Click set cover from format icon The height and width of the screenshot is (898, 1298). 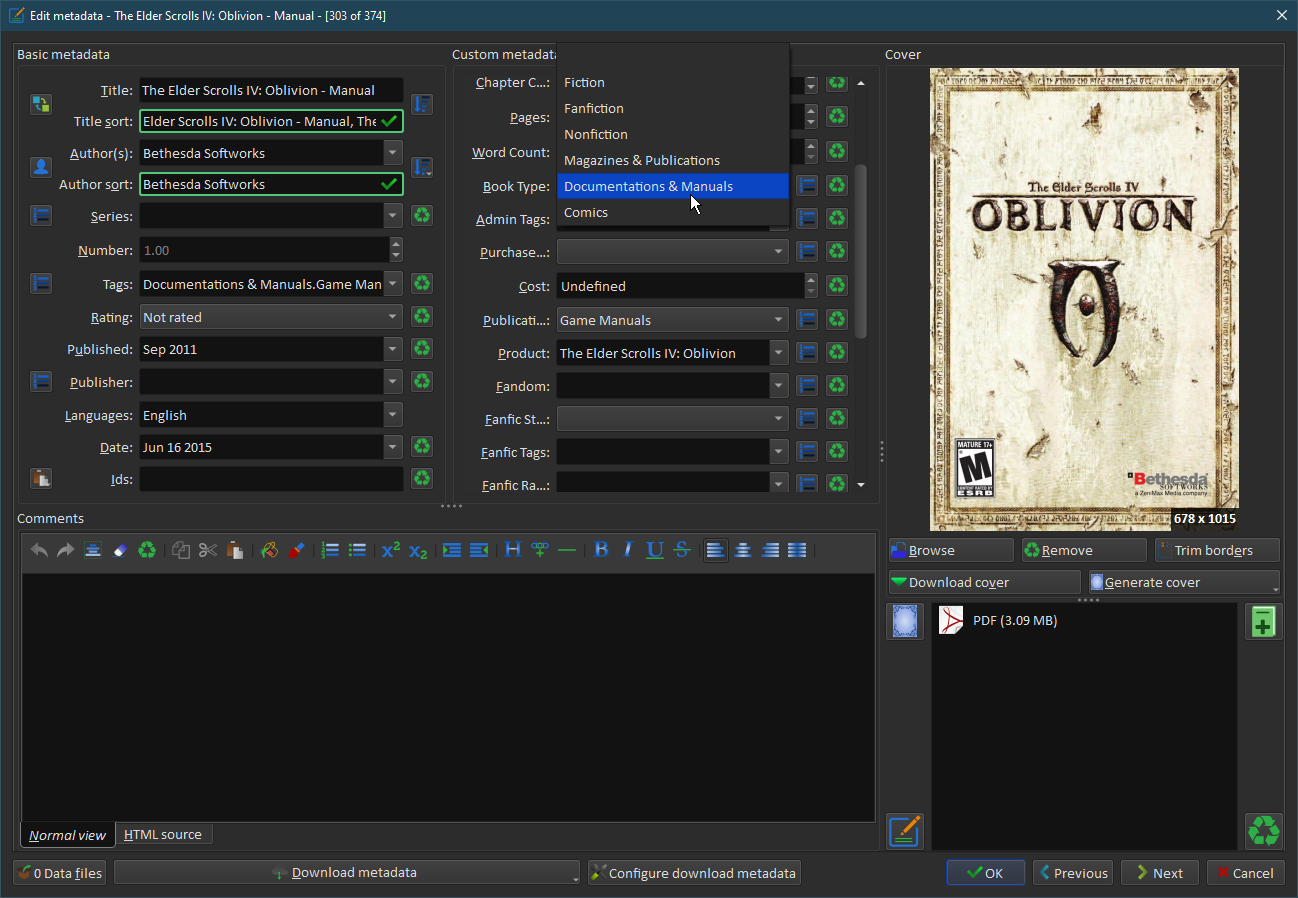tap(904, 621)
